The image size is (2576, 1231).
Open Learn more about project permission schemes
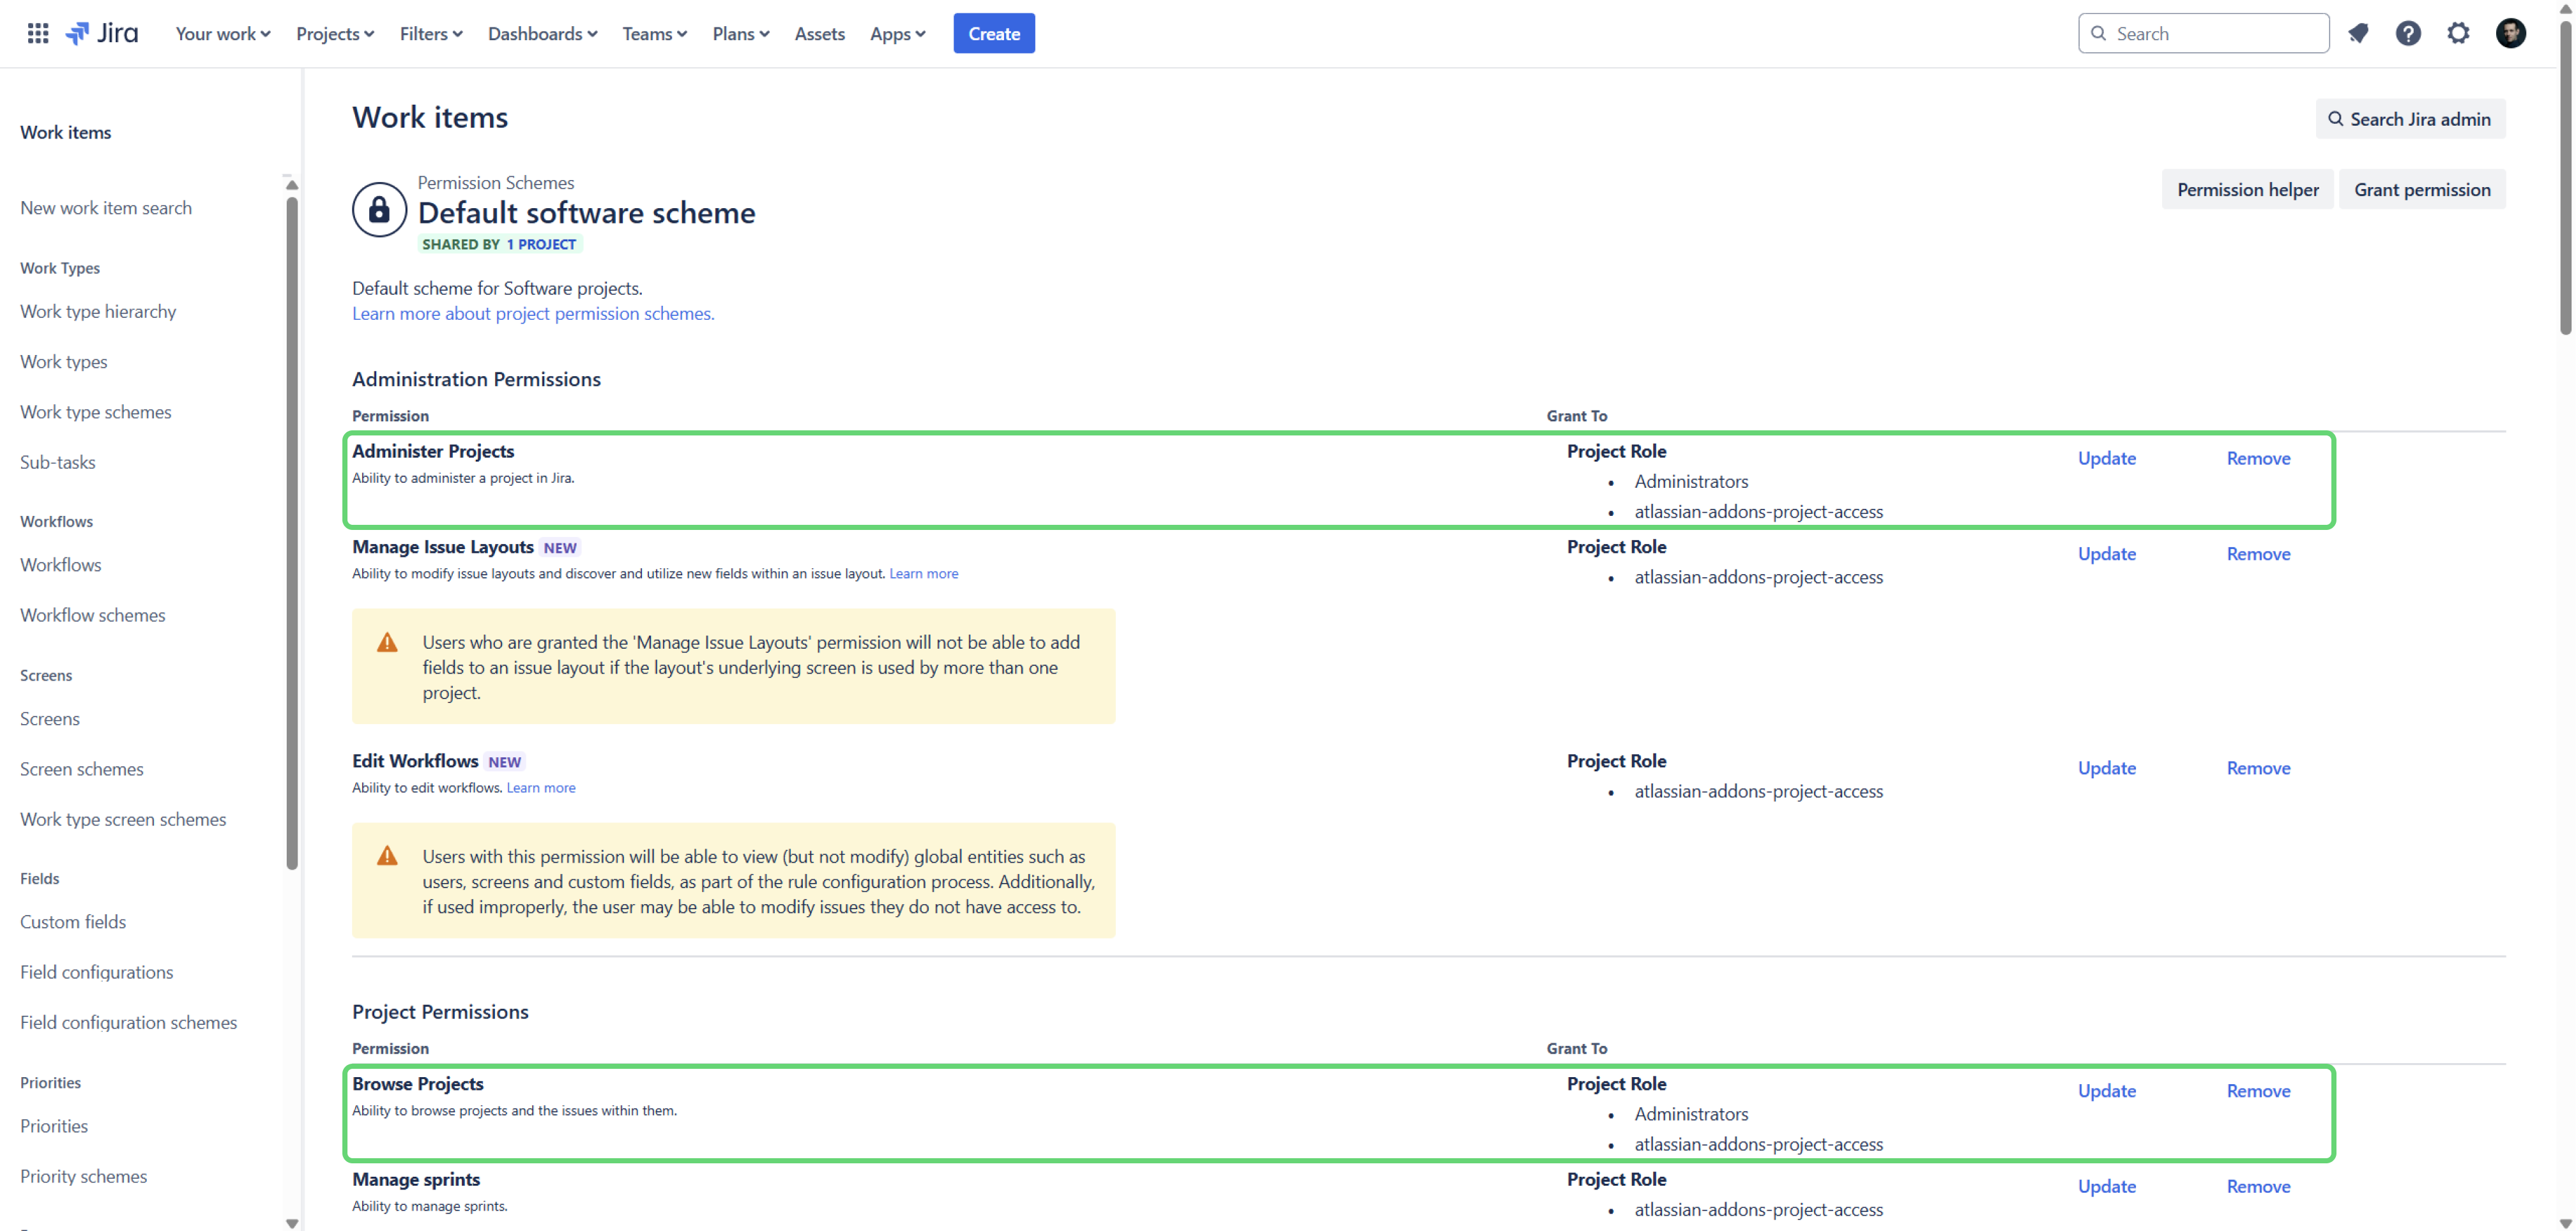click(532, 313)
